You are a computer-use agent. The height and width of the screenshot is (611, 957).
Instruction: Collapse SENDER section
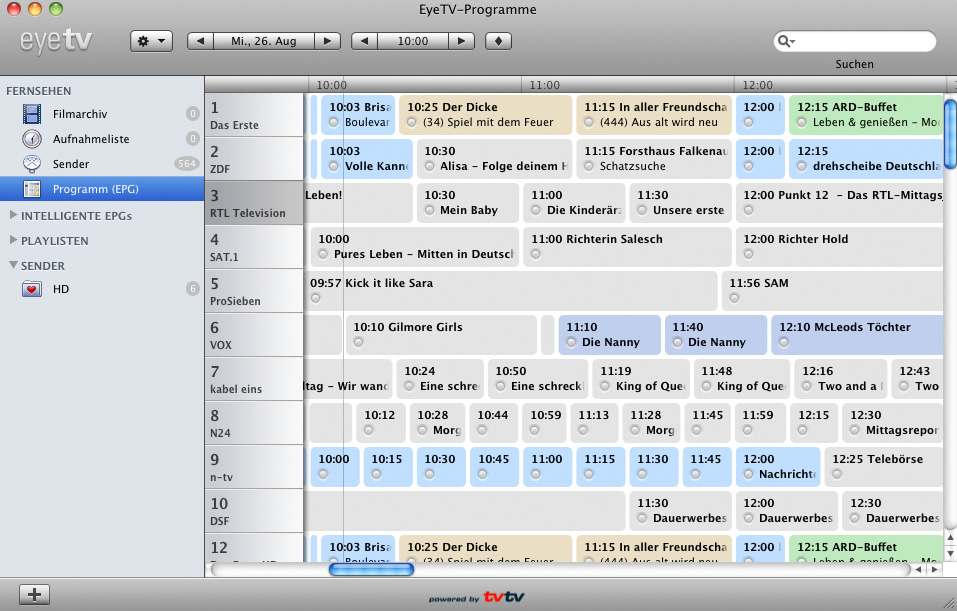(x=13, y=266)
